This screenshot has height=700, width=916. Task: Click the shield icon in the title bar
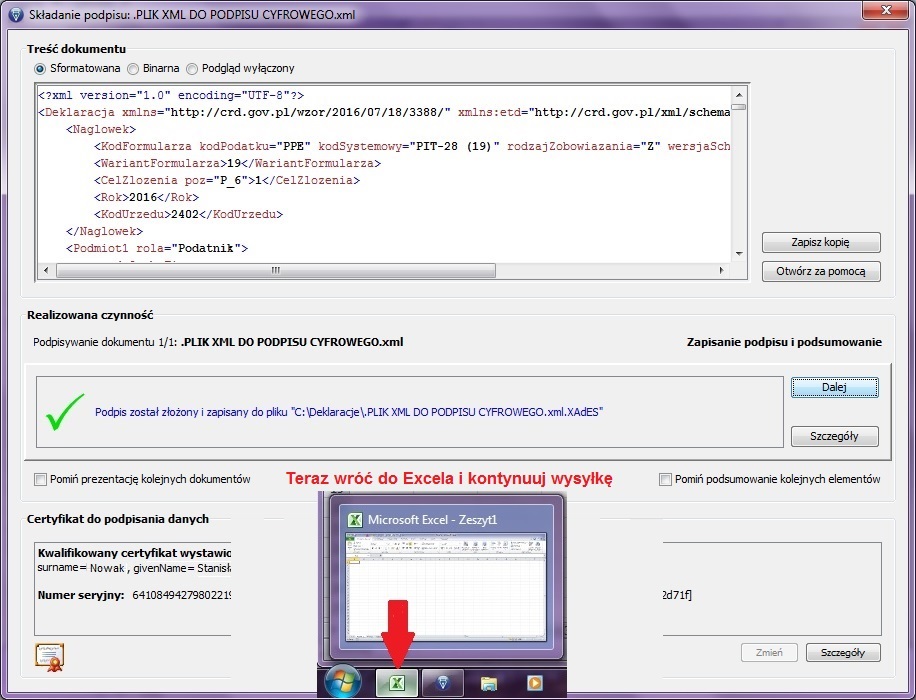pos(16,14)
